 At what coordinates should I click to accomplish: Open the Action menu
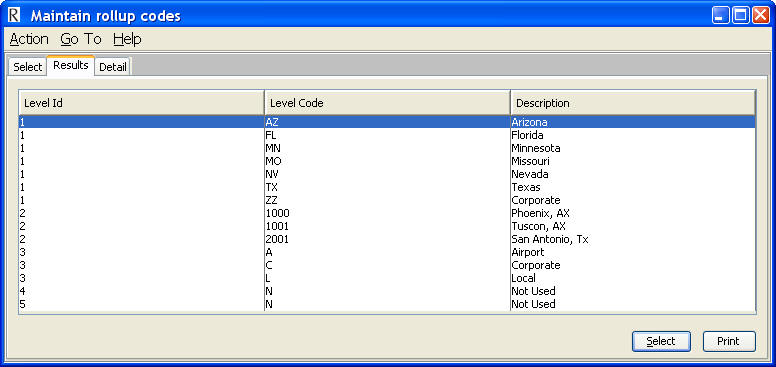[29, 39]
